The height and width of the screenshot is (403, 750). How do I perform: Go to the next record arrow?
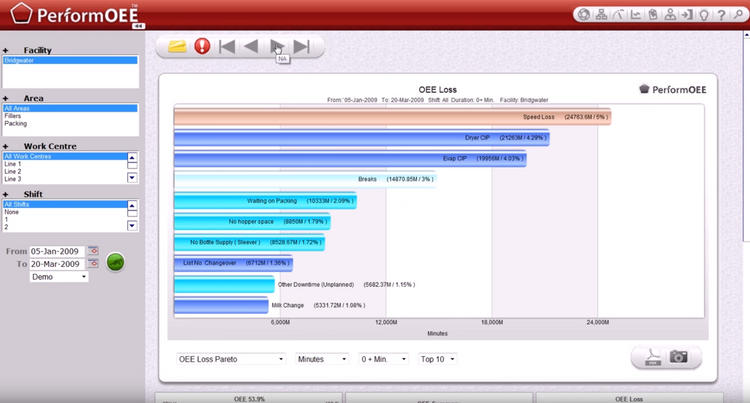pyautogui.click(x=276, y=46)
